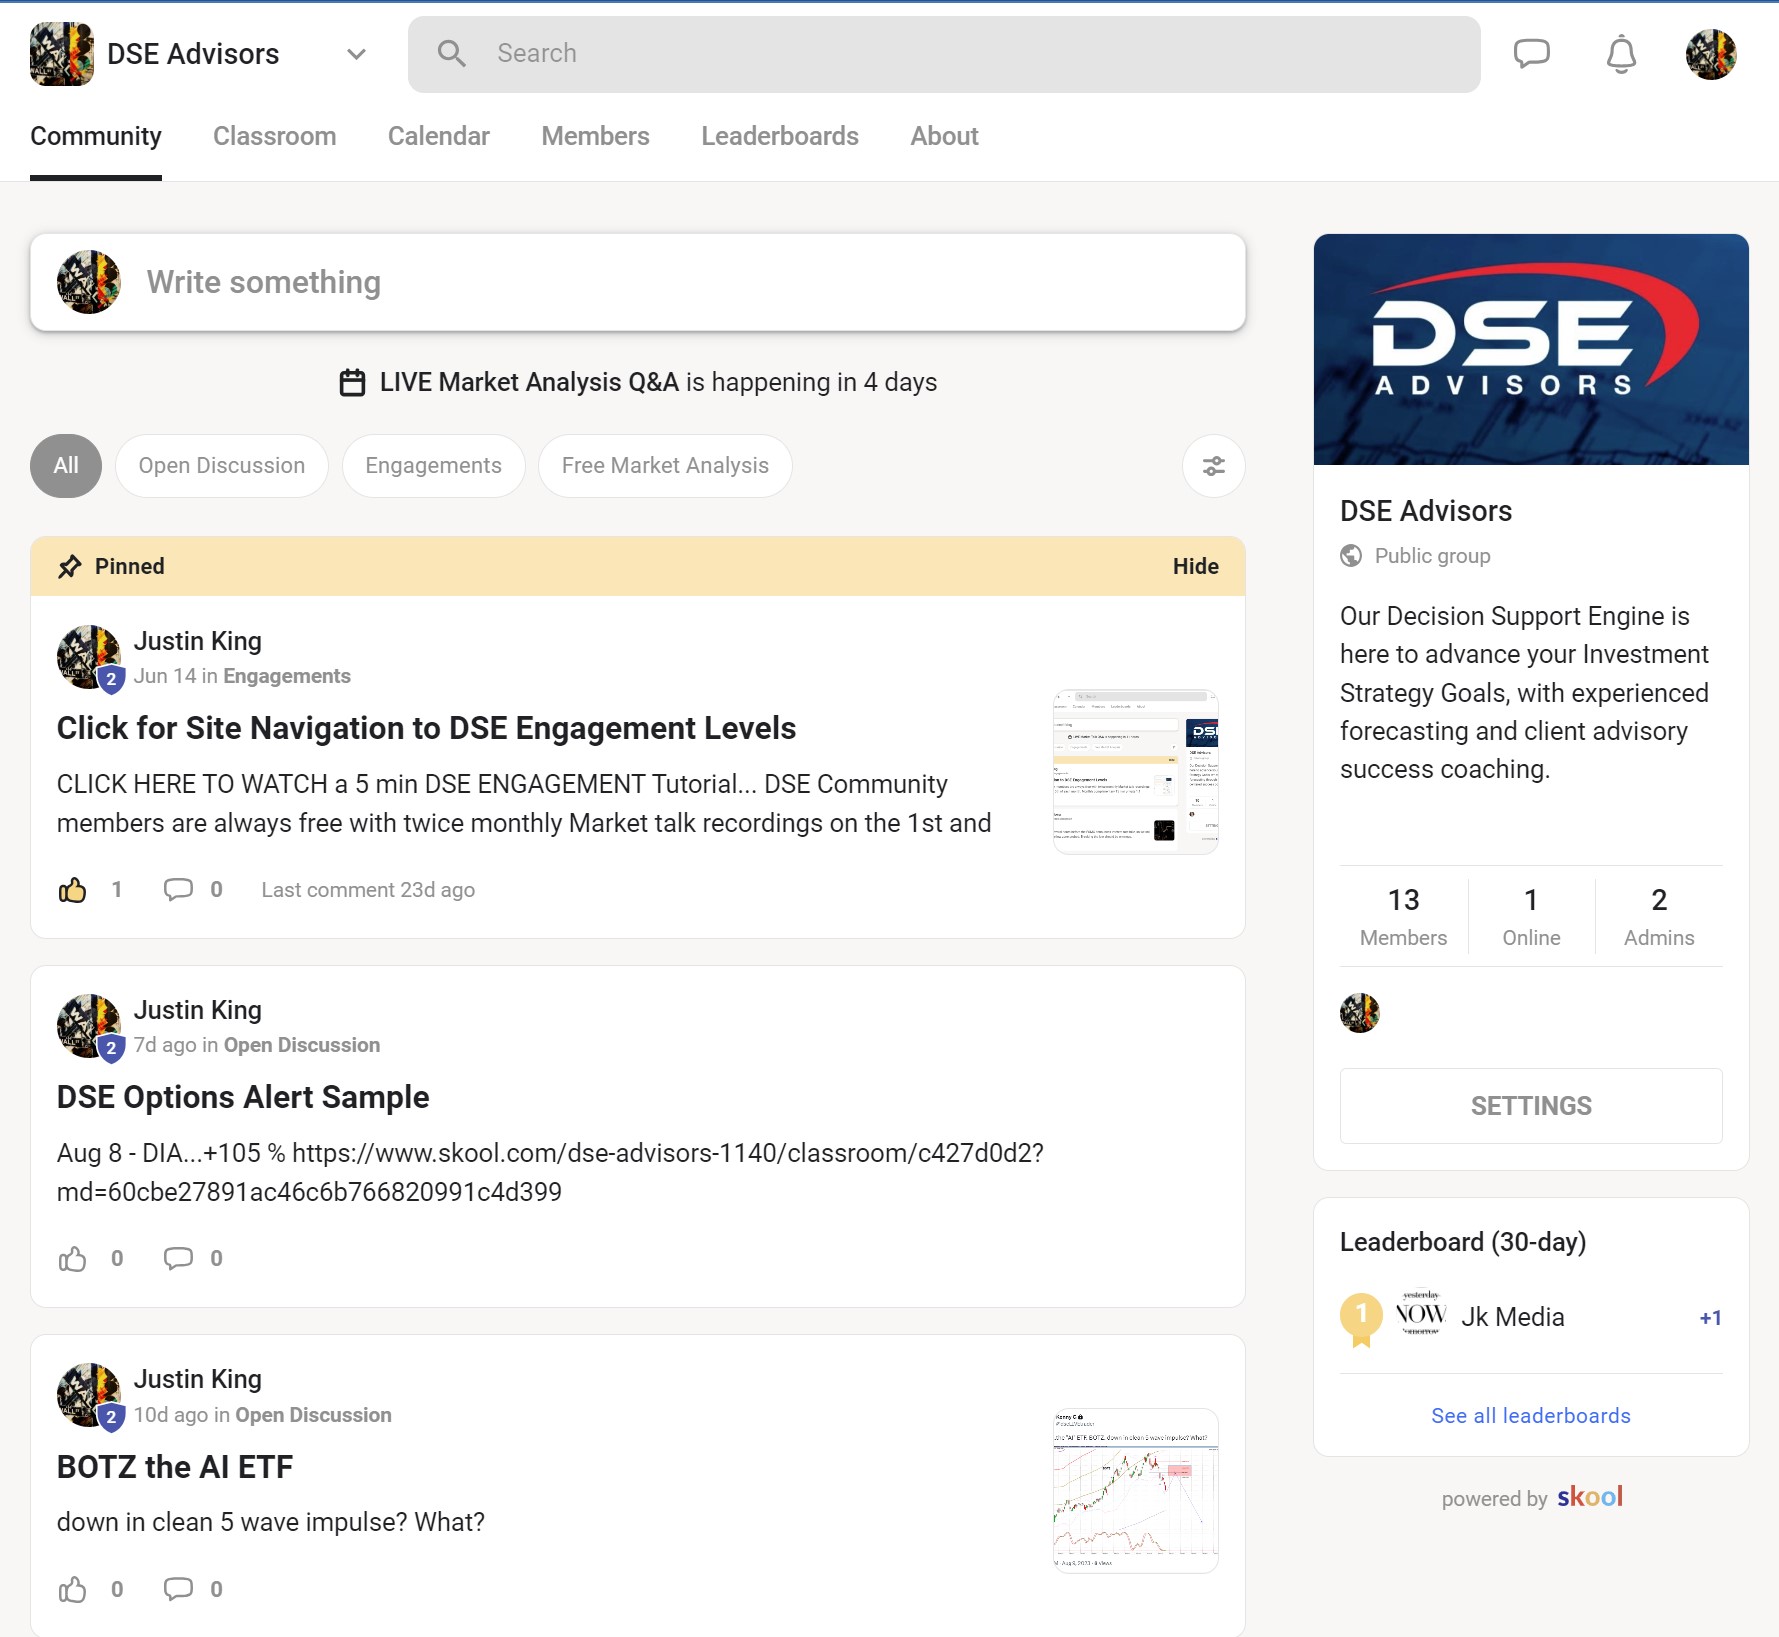The width and height of the screenshot is (1779, 1637).
Task: Open the group SETTINGS button
Action: (1530, 1105)
